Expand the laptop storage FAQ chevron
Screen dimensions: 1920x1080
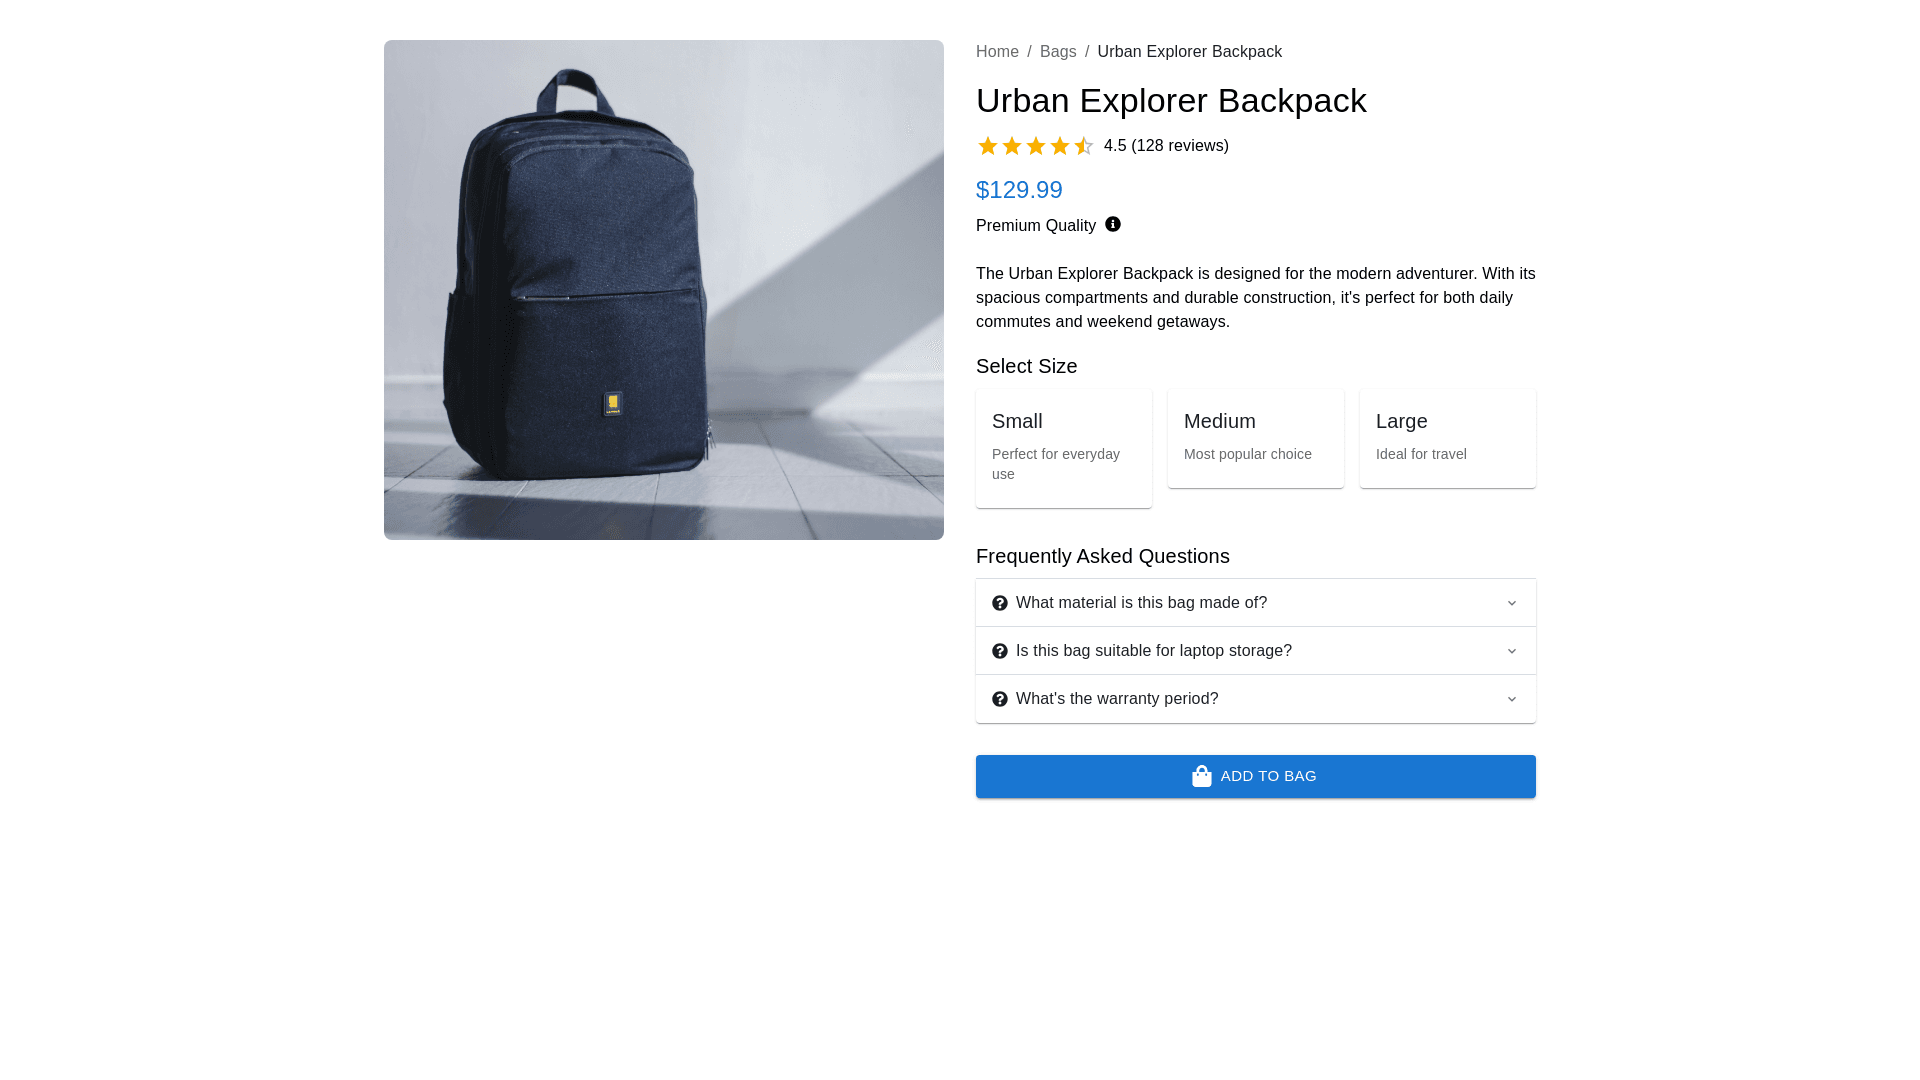pos(1512,651)
